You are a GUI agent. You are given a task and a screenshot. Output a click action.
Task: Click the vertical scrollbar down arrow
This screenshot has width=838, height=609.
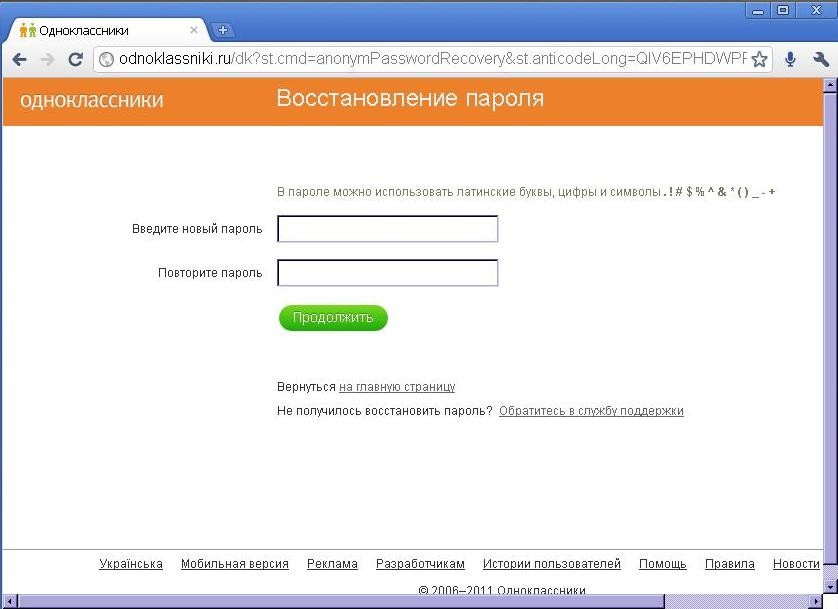[x=830, y=587]
